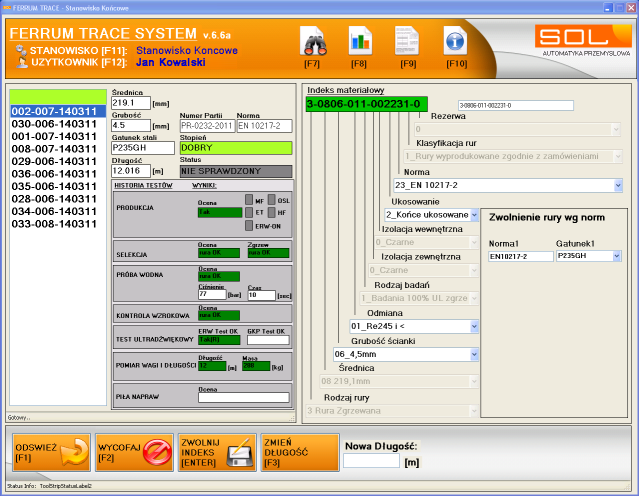The height and width of the screenshot is (496, 639).
Task: Click the Numer Partii PR-0232-2011 field
Action: (207, 126)
